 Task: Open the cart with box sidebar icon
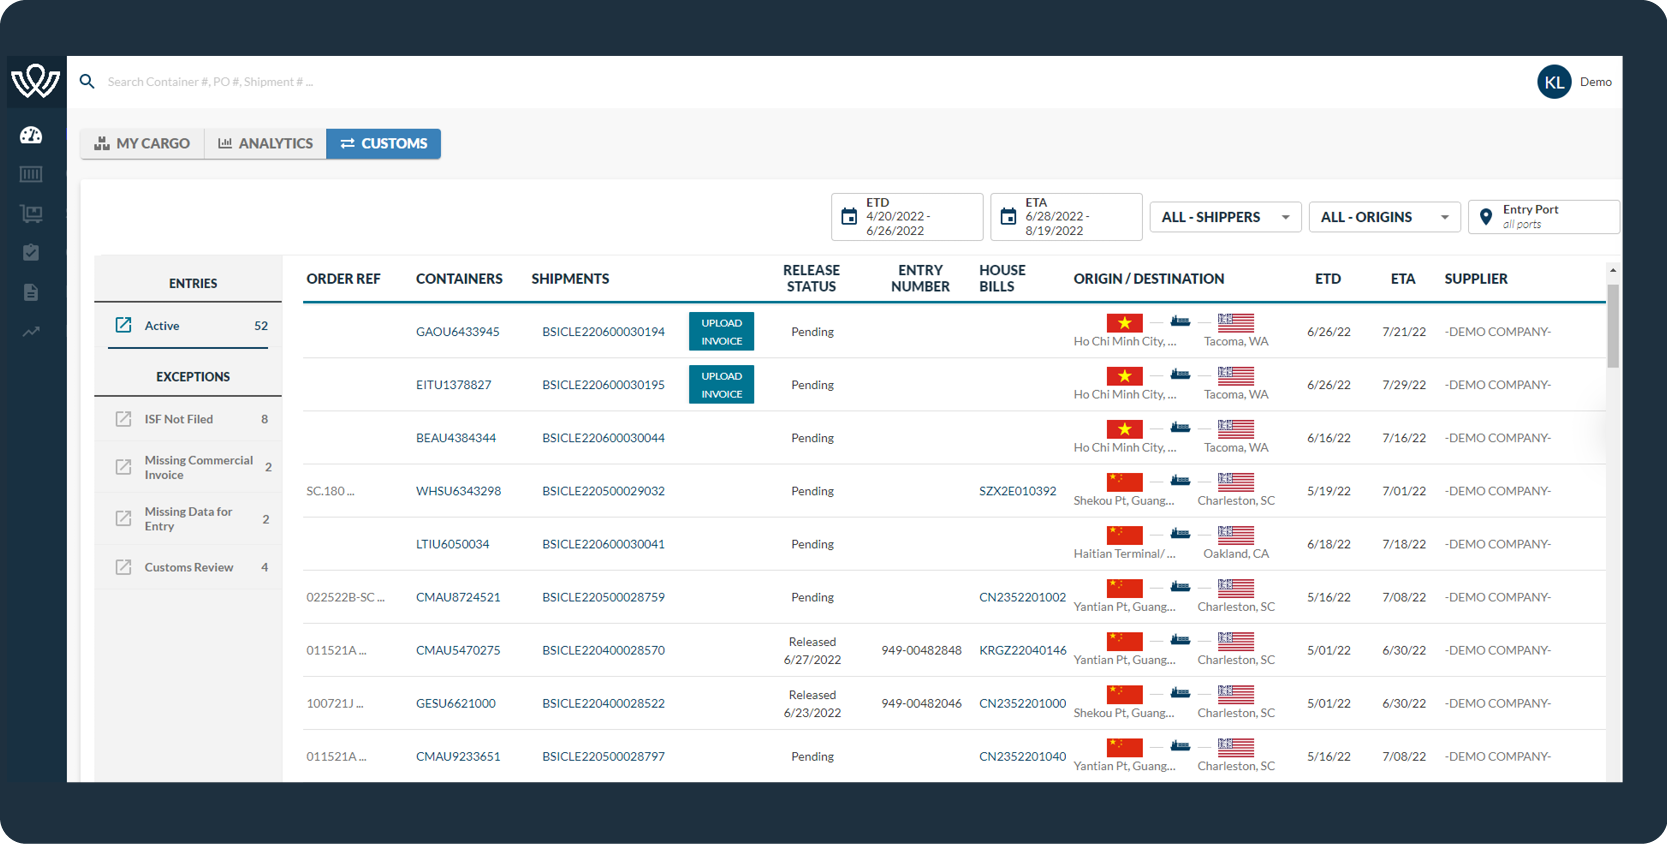point(31,213)
